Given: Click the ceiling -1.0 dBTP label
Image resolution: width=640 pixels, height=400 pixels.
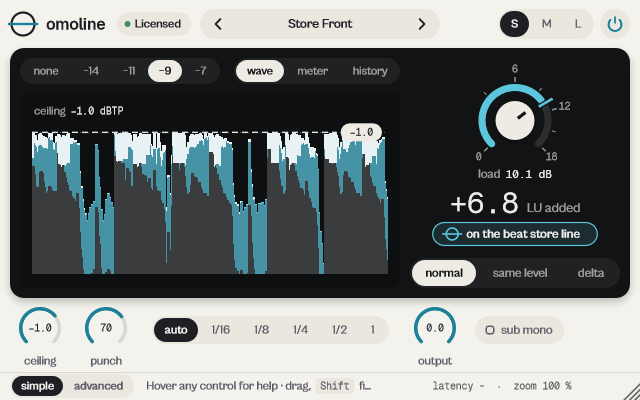Looking at the screenshot, I should pyautogui.click(x=79, y=111).
